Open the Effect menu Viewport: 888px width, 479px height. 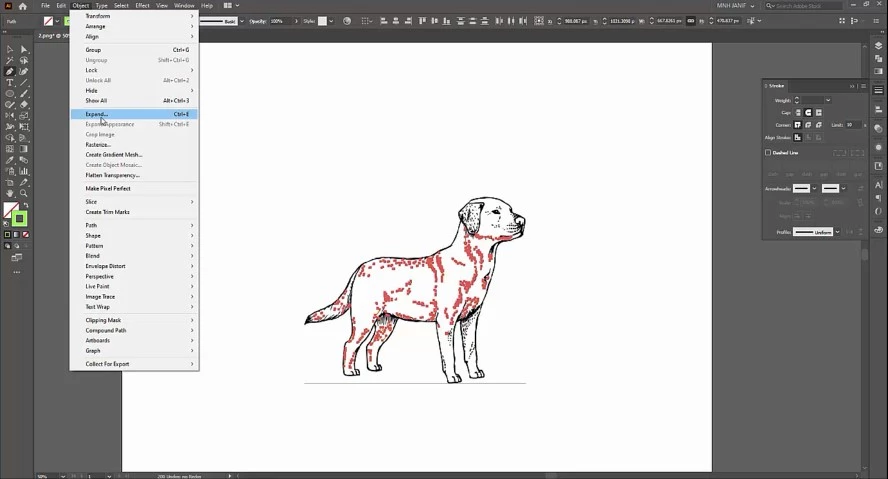[142, 6]
